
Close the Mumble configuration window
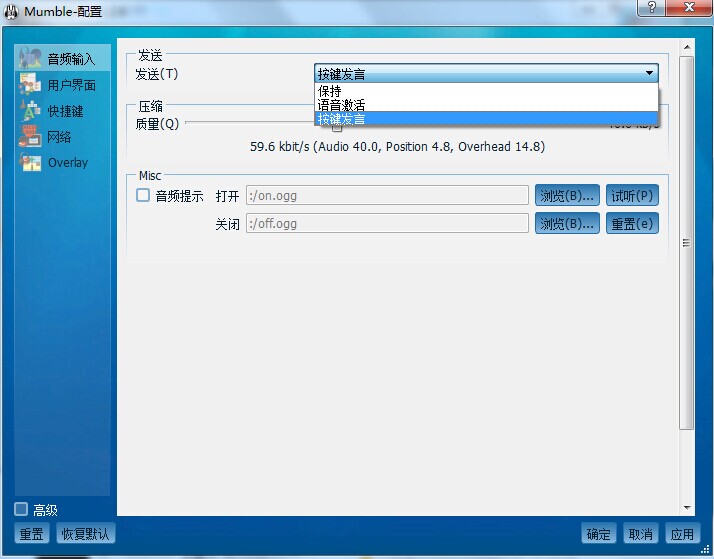[x=689, y=8]
